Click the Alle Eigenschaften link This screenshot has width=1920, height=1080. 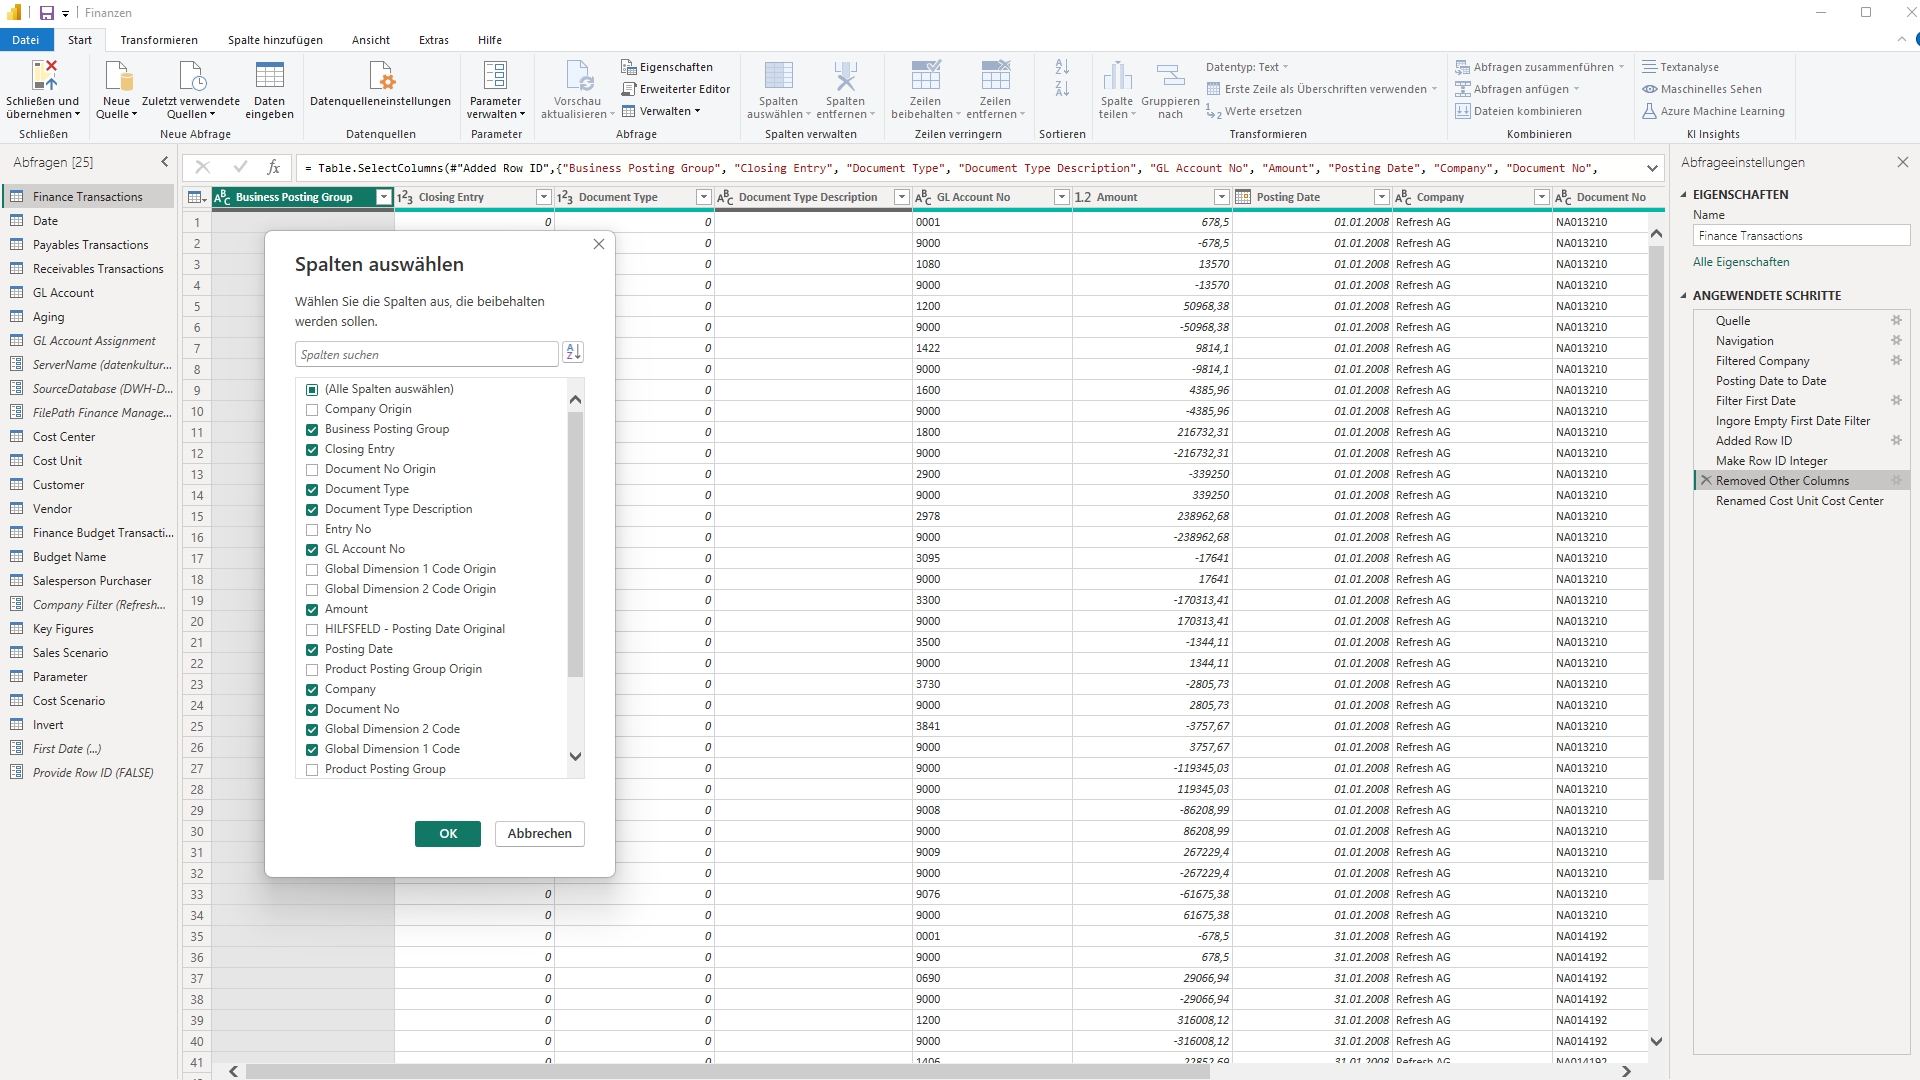pyautogui.click(x=1741, y=261)
